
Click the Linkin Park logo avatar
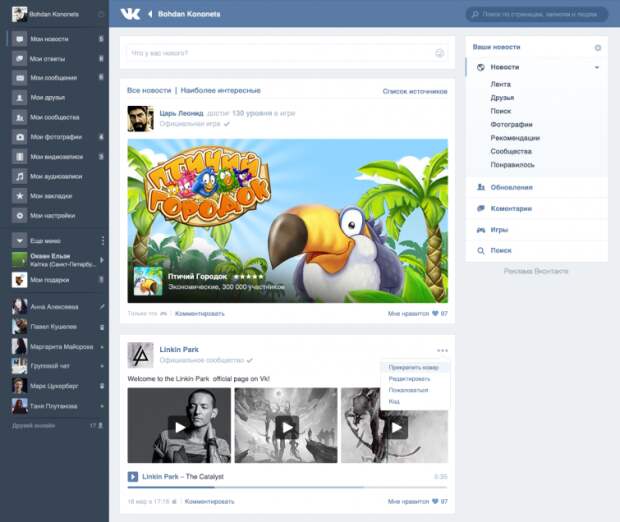[x=140, y=355]
